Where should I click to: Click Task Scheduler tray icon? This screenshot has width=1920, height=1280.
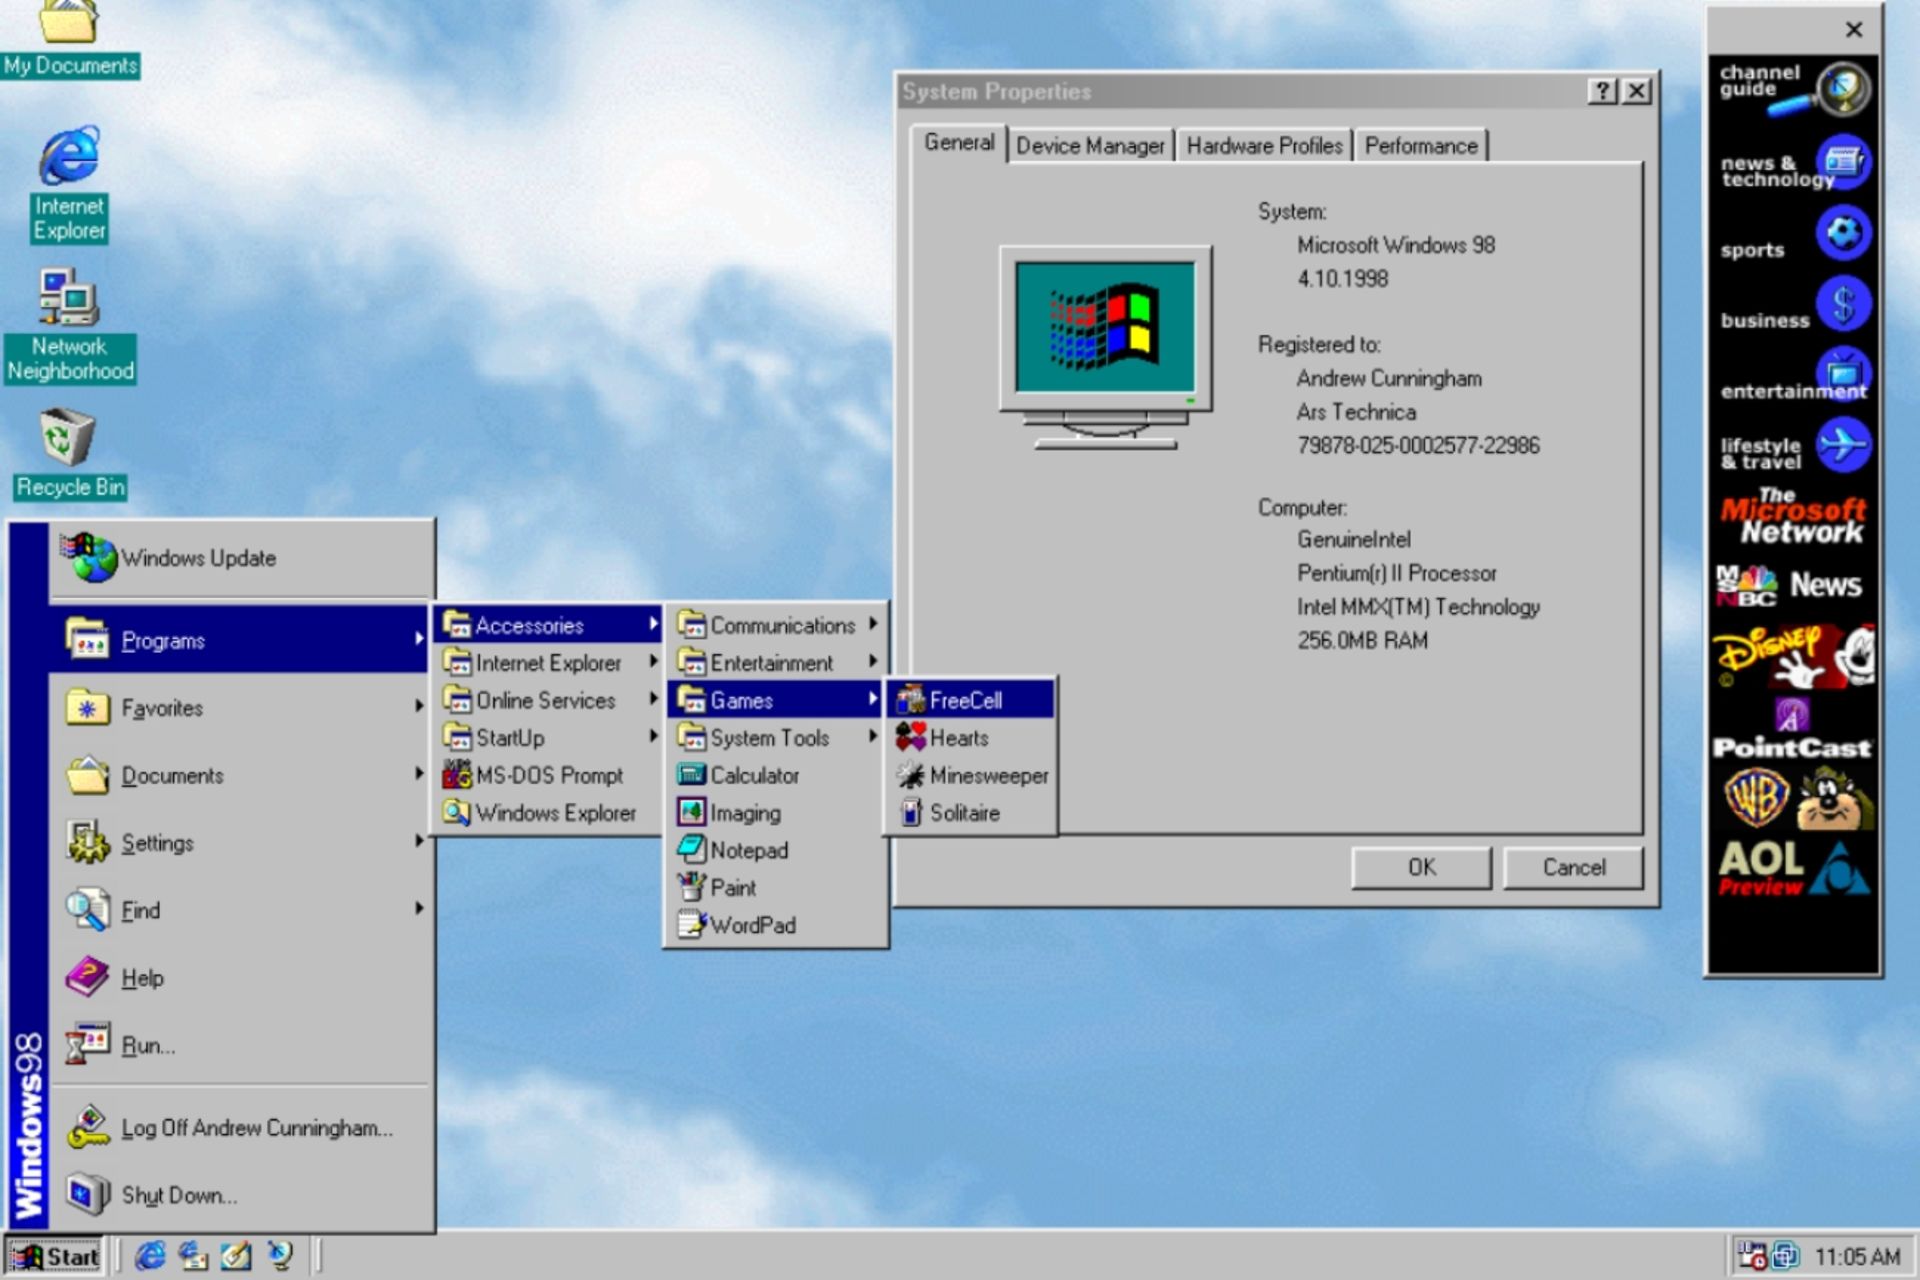click(x=1752, y=1256)
